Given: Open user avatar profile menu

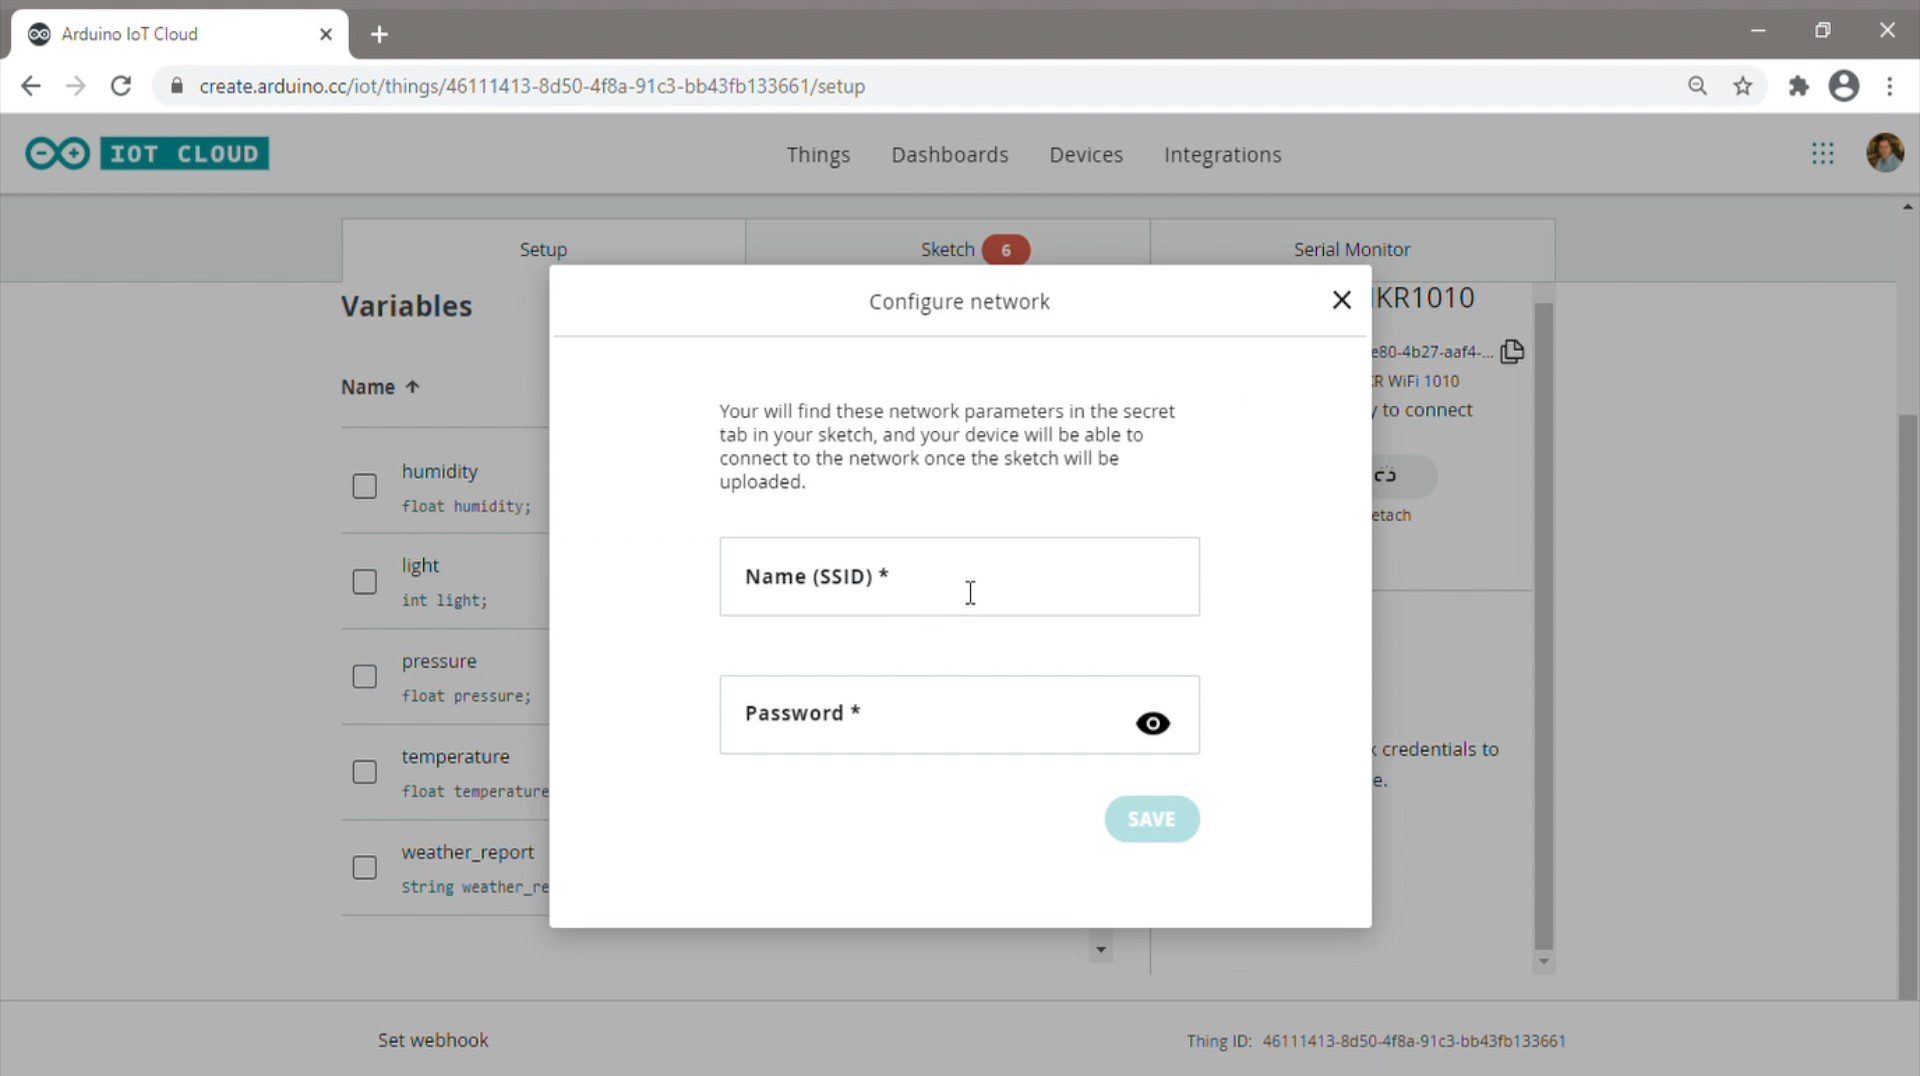Looking at the screenshot, I should coord(1884,153).
